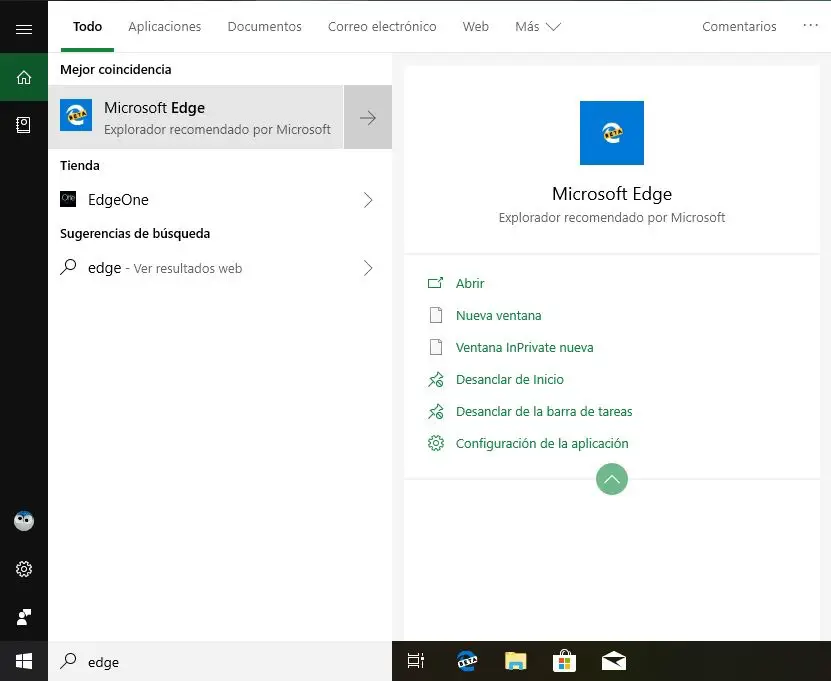
Task: Expand the edge web suggestion chevron
Action: 368,268
